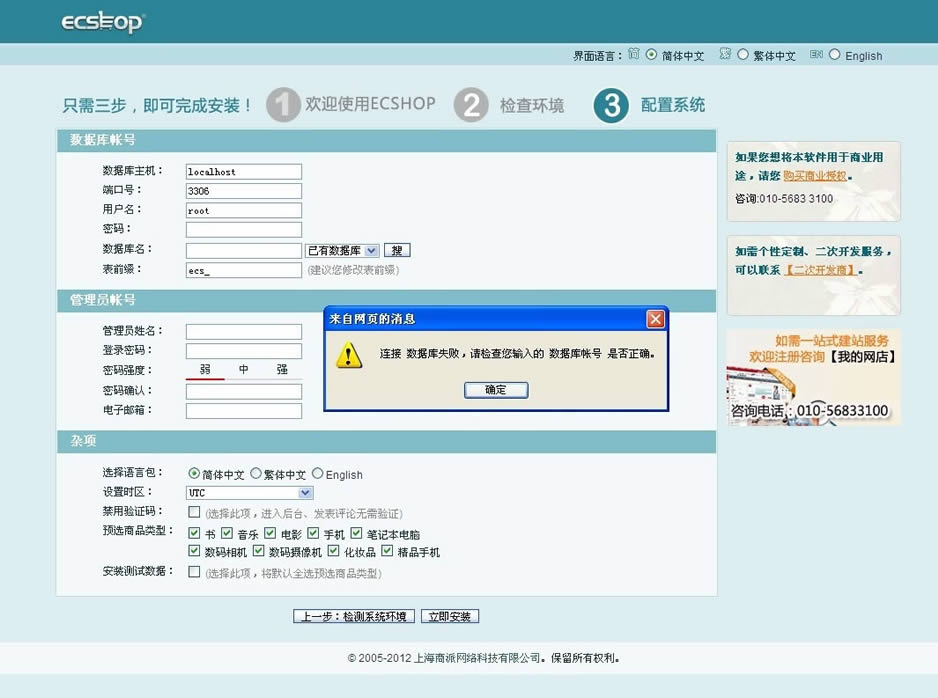Focus the 表前缀 field containing ecs_
The height and width of the screenshot is (698, 938).
[243, 270]
